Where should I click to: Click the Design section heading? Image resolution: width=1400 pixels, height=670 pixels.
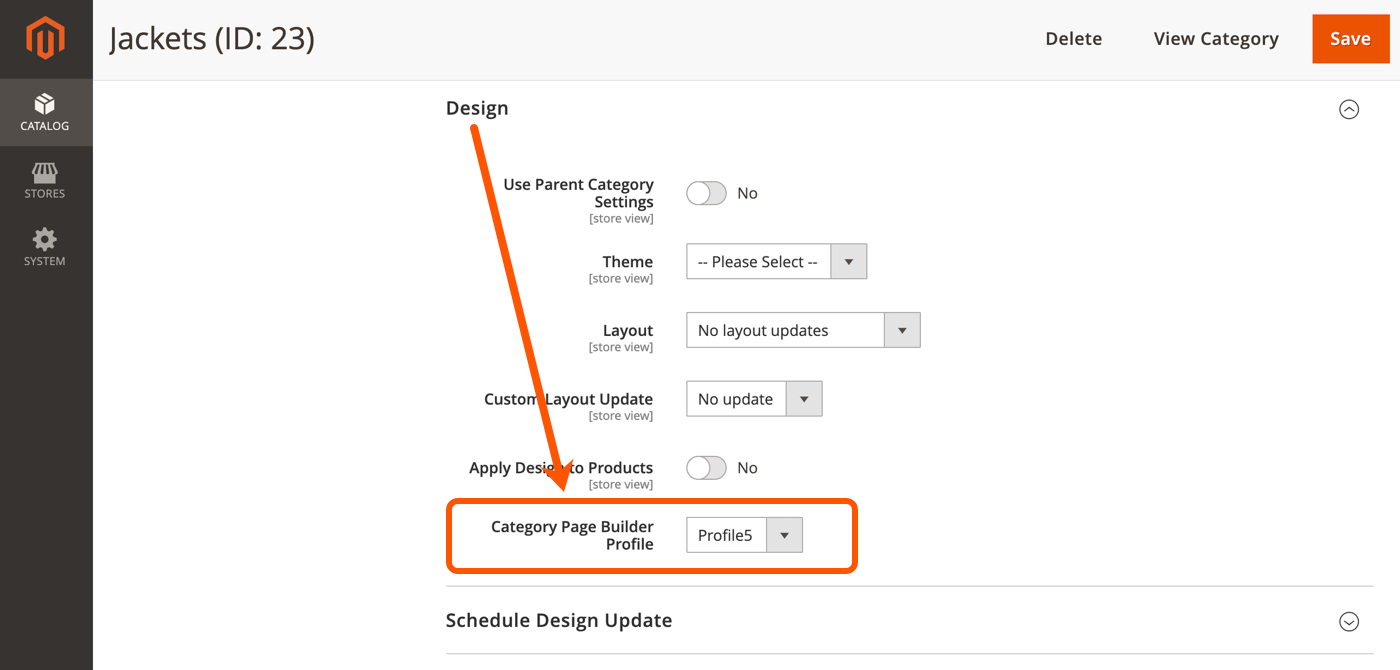[477, 108]
